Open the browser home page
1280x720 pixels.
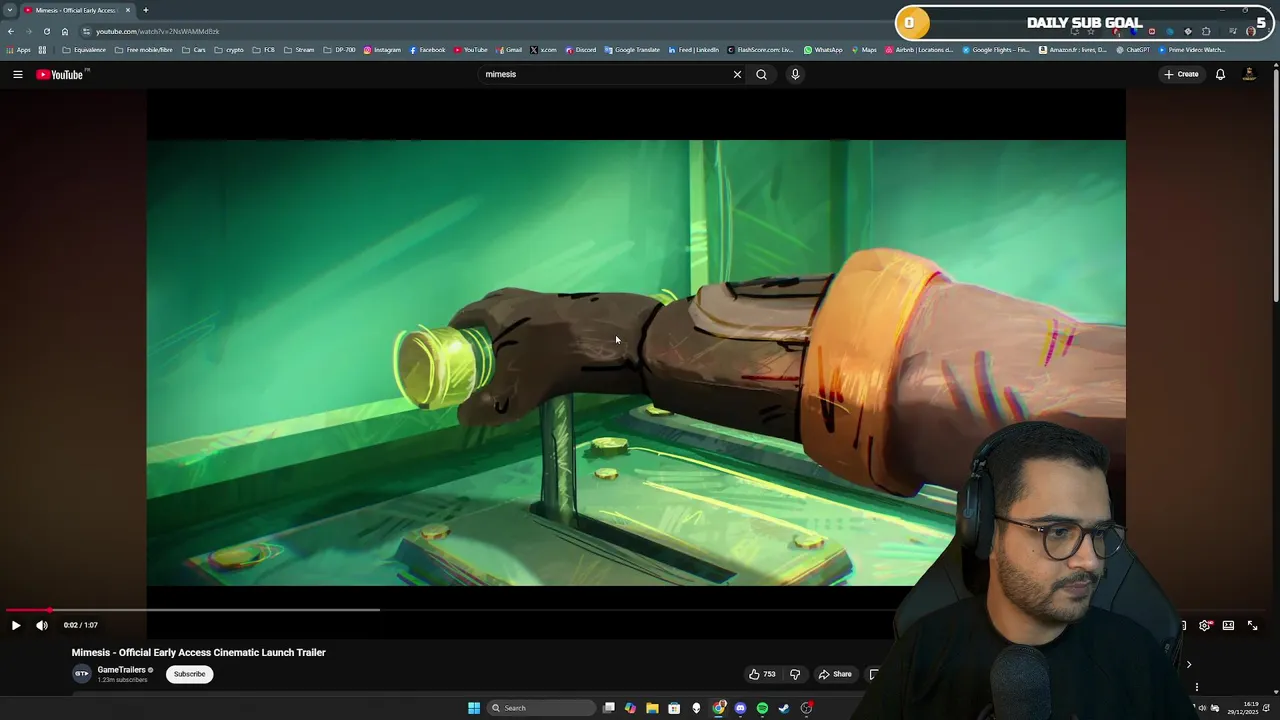tap(65, 31)
